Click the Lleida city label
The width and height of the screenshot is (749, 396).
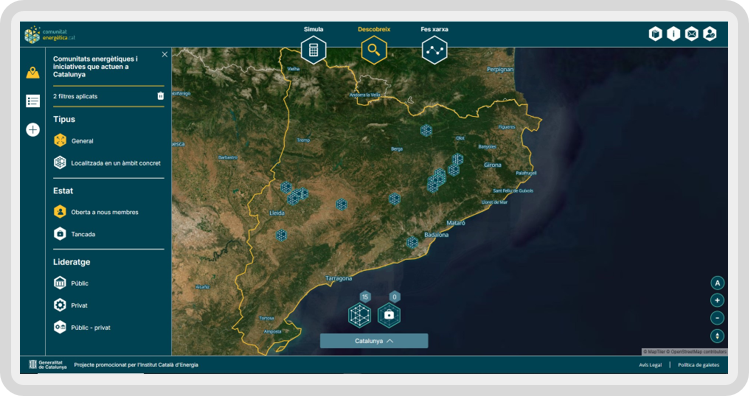point(277,213)
